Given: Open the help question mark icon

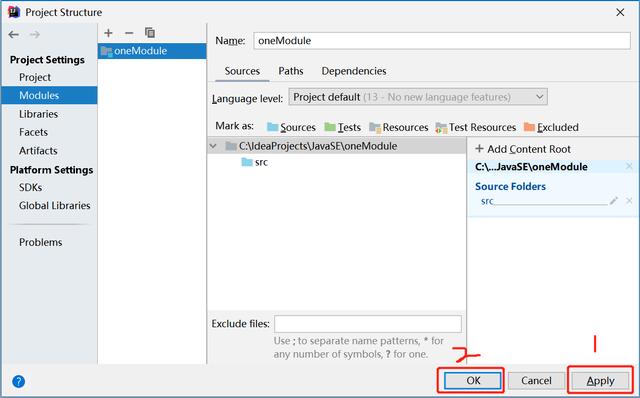Looking at the screenshot, I should pos(18,382).
